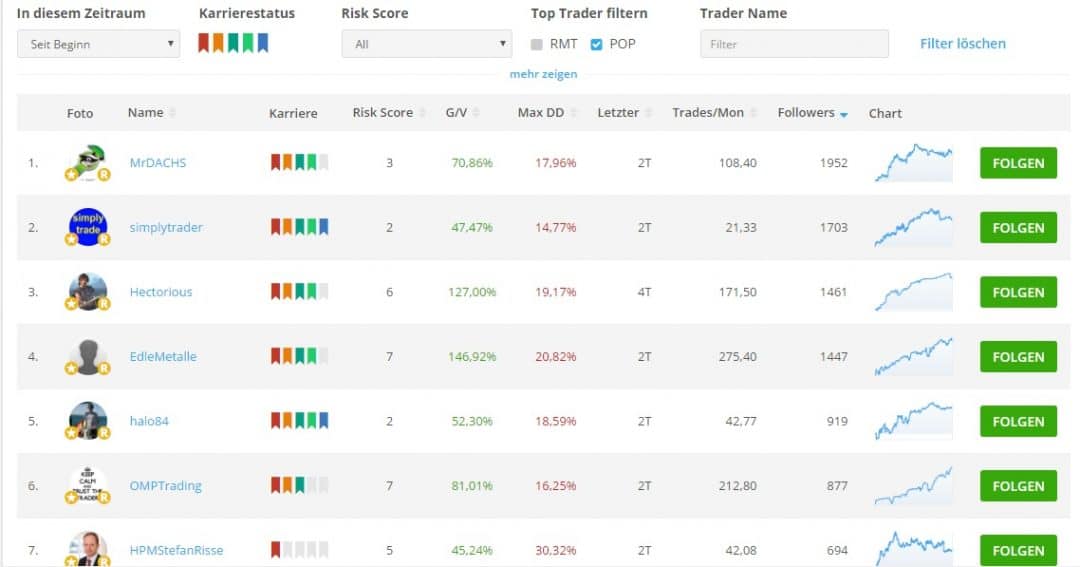Click FOLGEN button for halo84

click(1018, 421)
